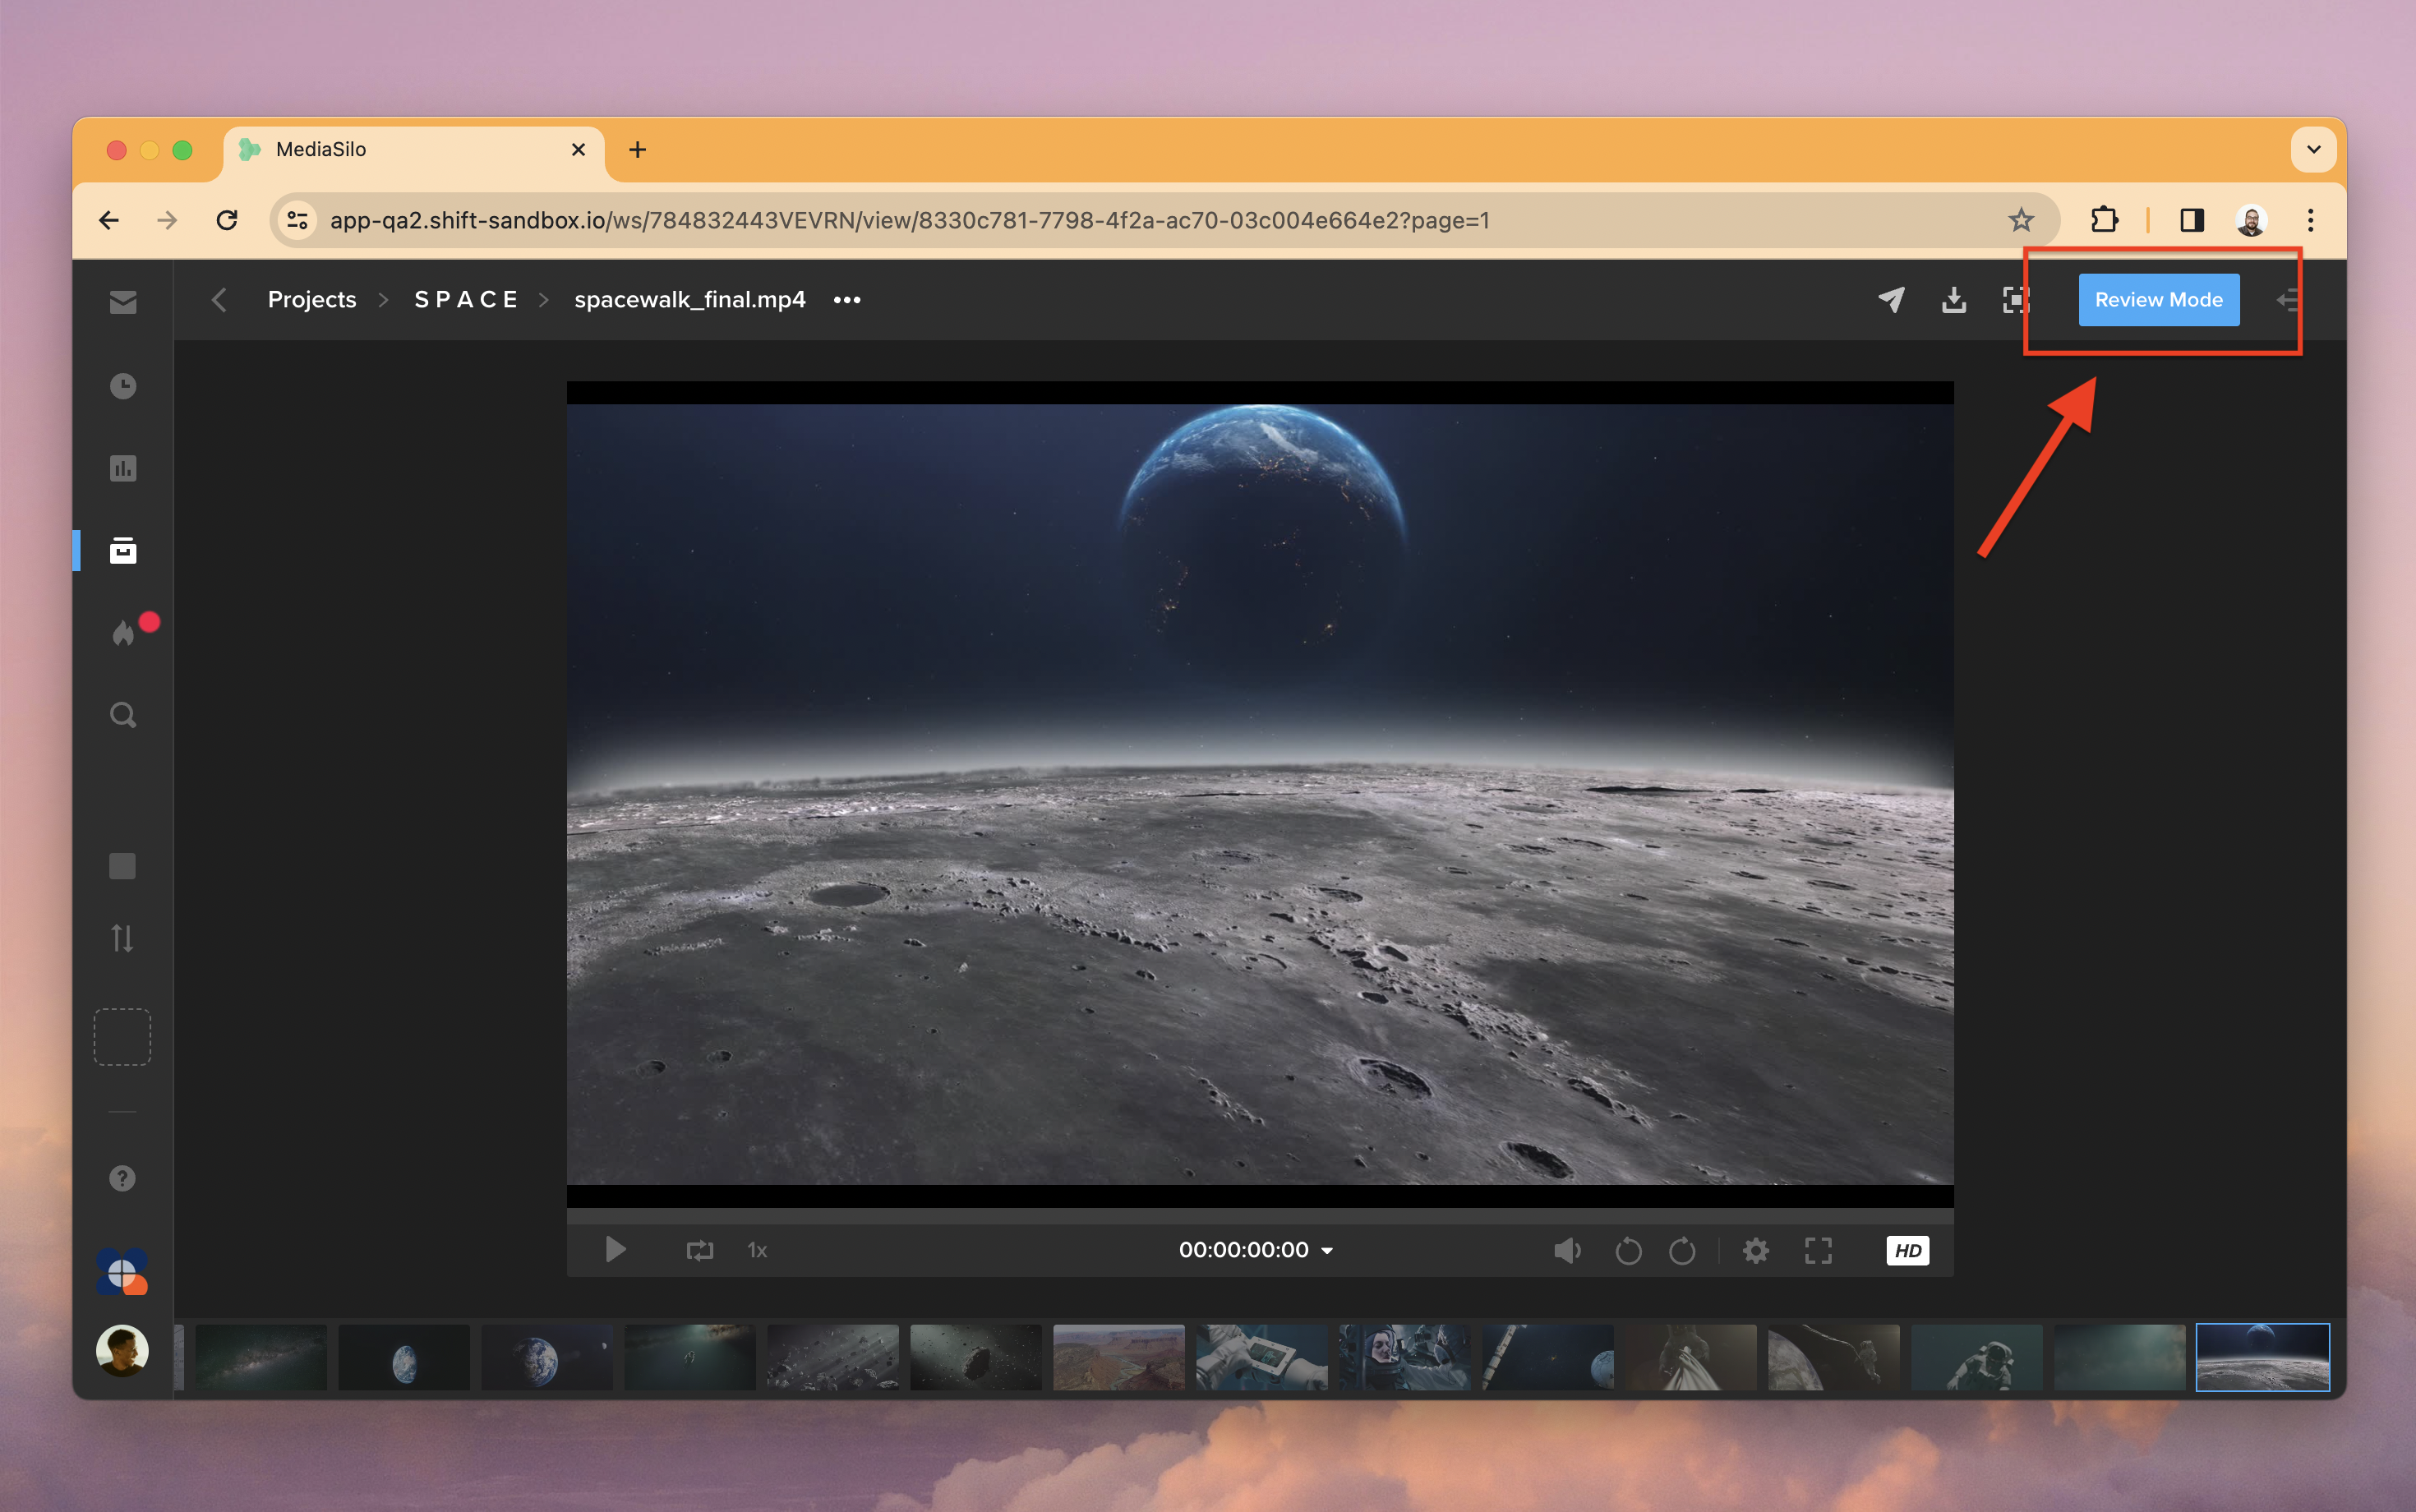Toggle loop playback on the player
The height and width of the screenshot is (1512, 2416).
[699, 1250]
